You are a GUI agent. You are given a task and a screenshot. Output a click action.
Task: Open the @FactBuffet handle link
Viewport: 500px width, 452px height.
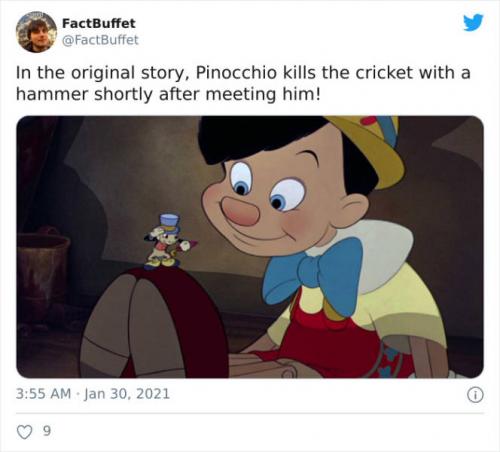tap(100, 40)
